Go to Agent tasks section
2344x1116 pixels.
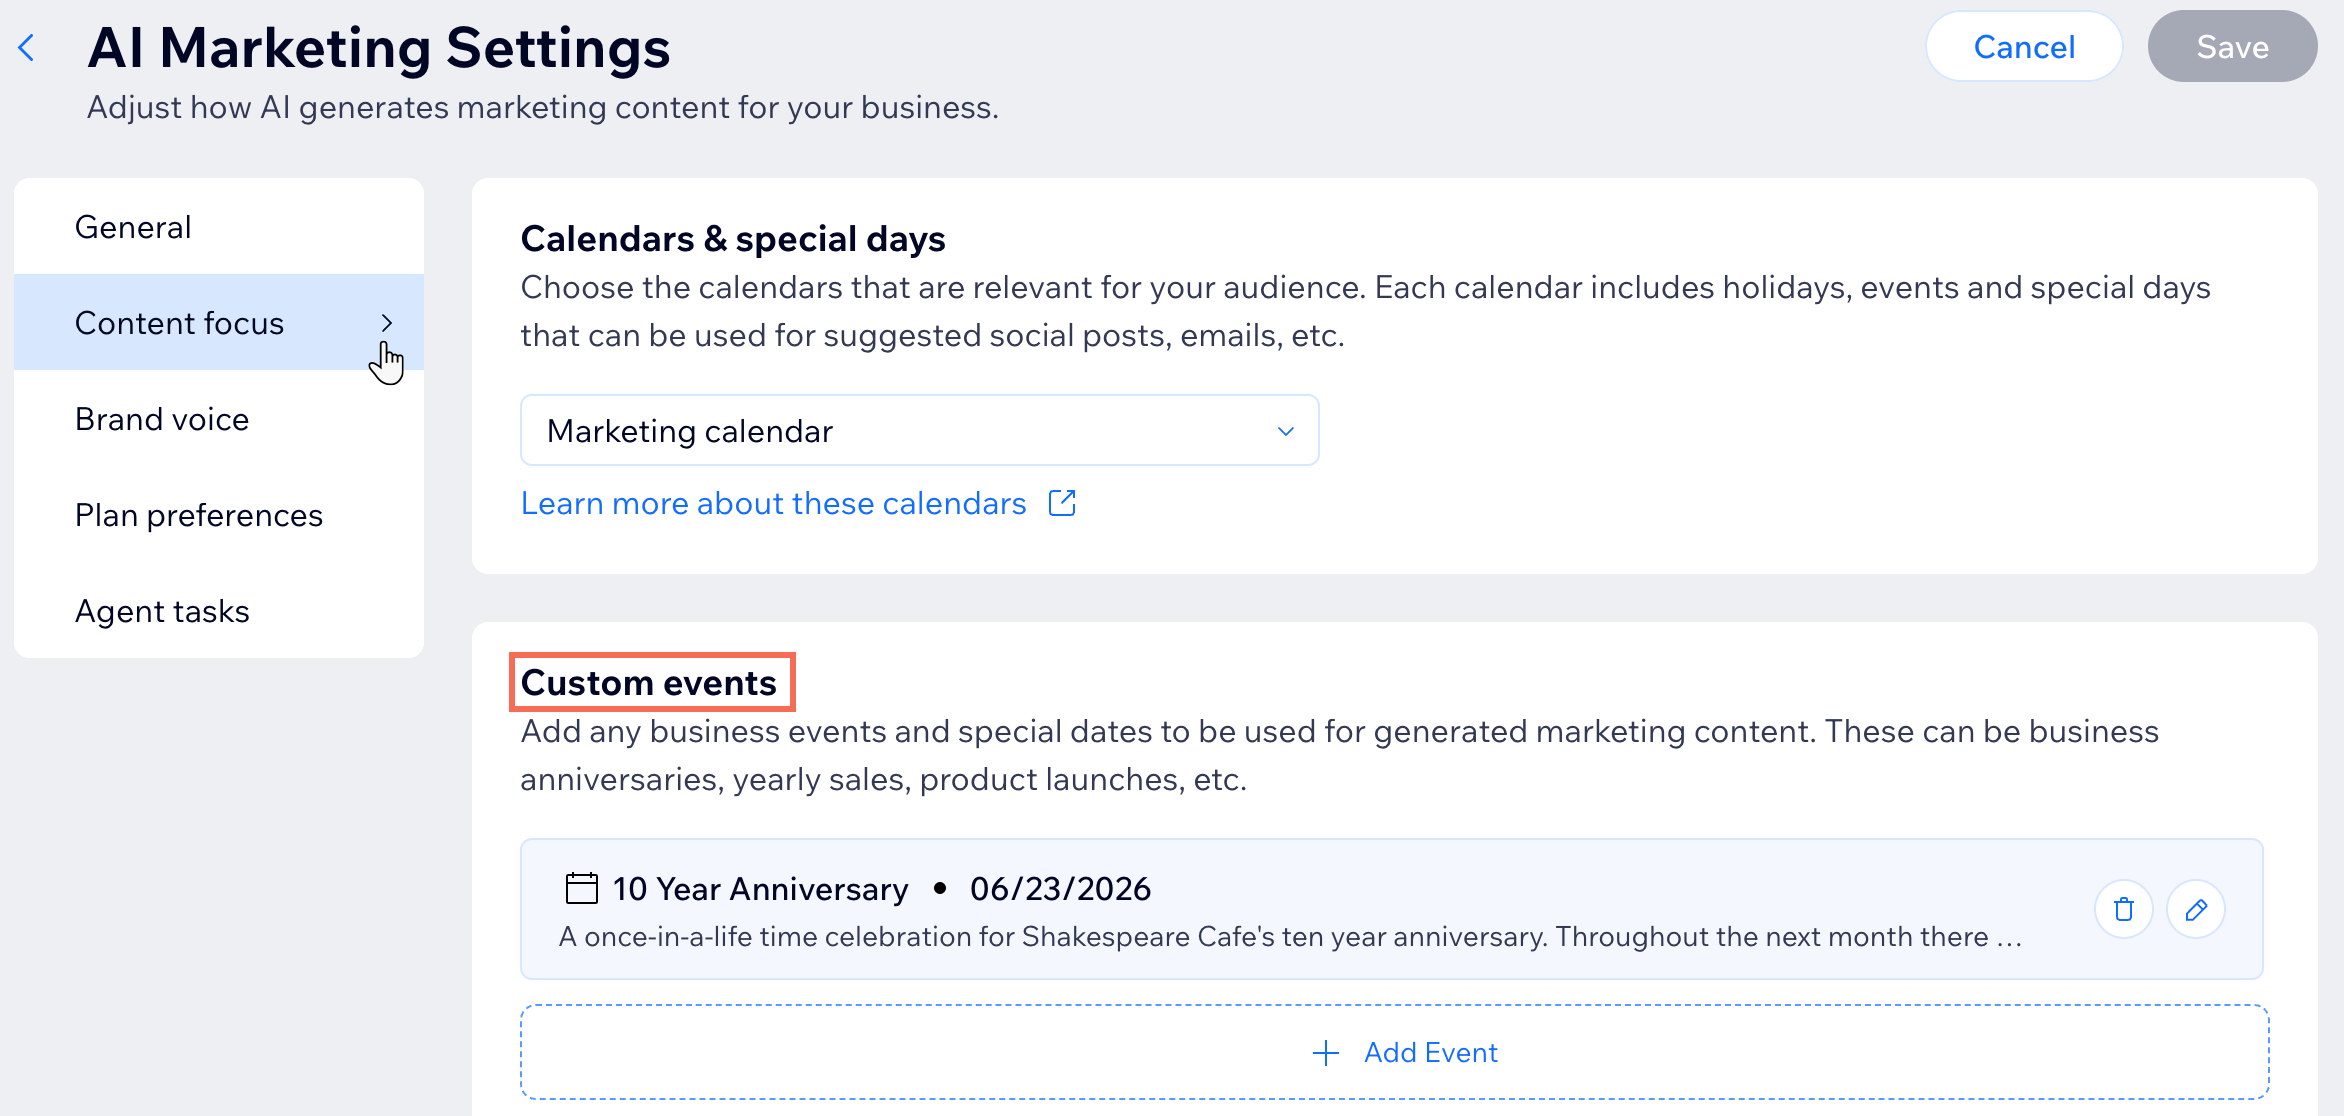[219, 610]
